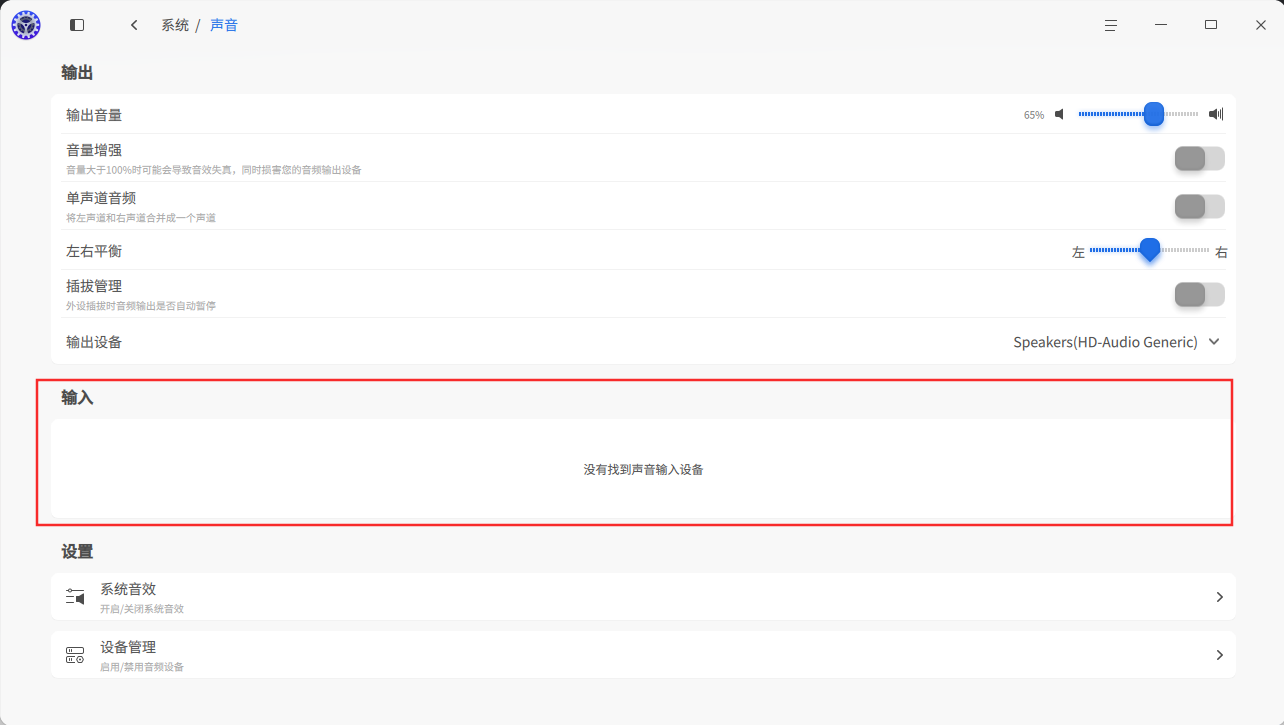
Task: Click the 设备管理 device icon
Action: point(75,655)
